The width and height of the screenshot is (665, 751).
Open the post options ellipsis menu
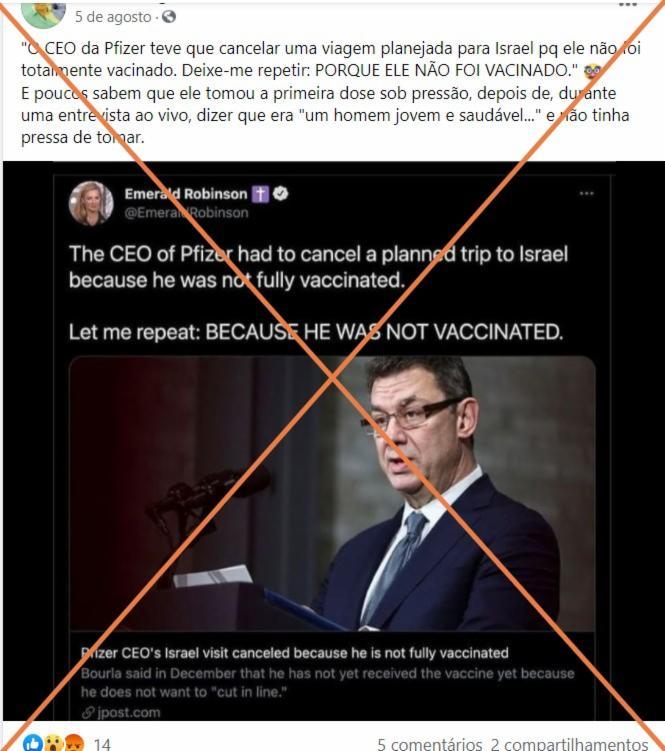pyautogui.click(x=628, y=4)
